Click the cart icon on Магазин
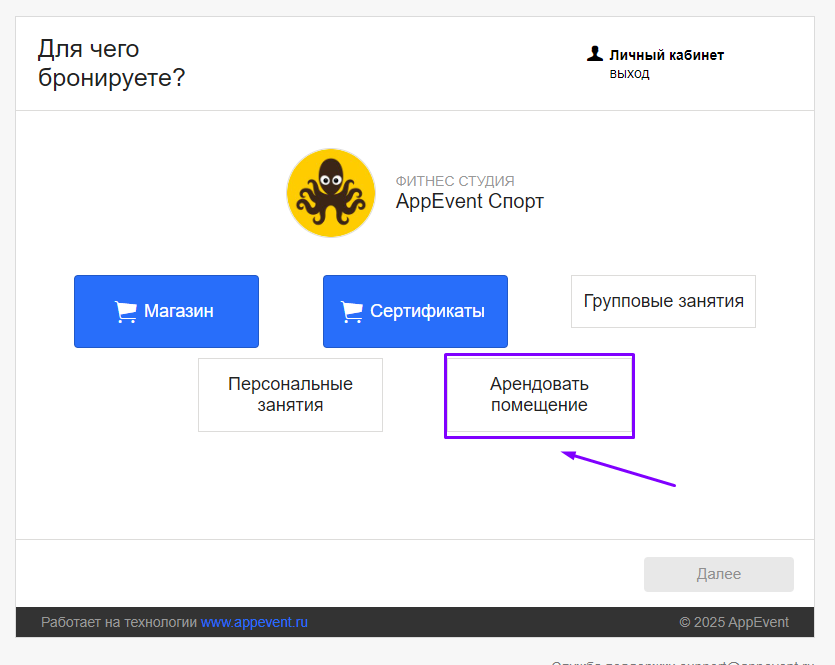The width and height of the screenshot is (835, 665). 126,312
